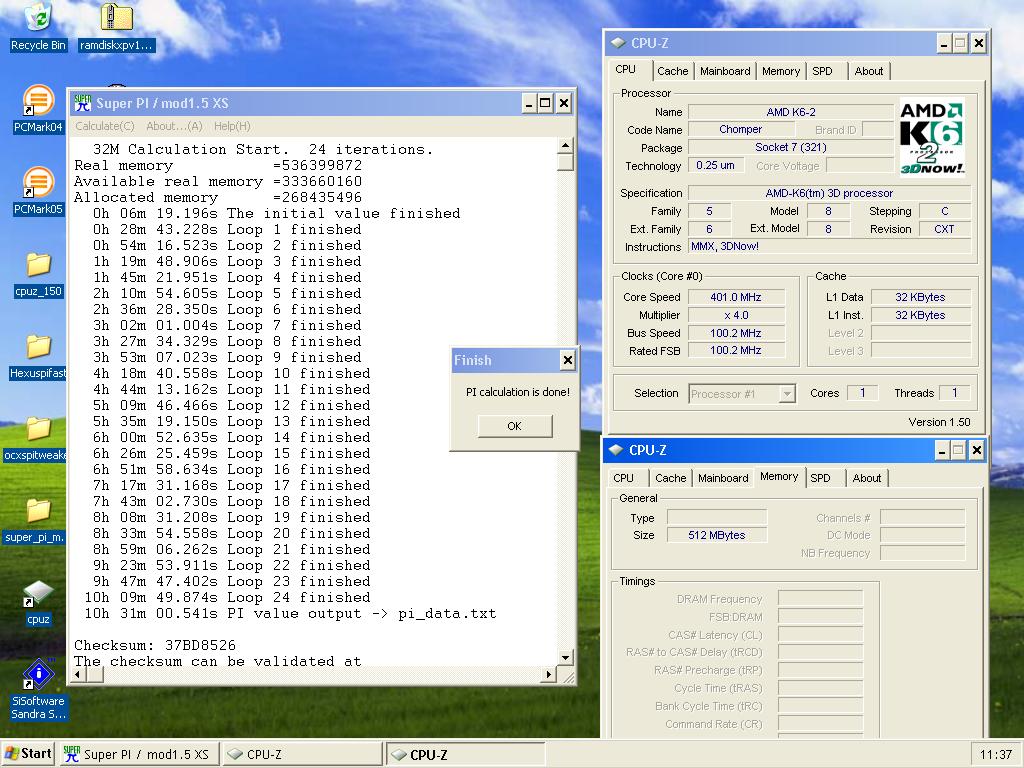Switch to SPD tab in top CPU-Z window
The width and height of the screenshot is (1024, 768).
[822, 71]
